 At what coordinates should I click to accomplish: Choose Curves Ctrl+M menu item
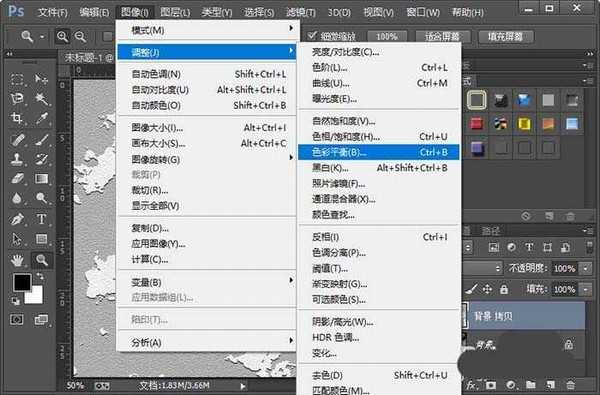379,83
